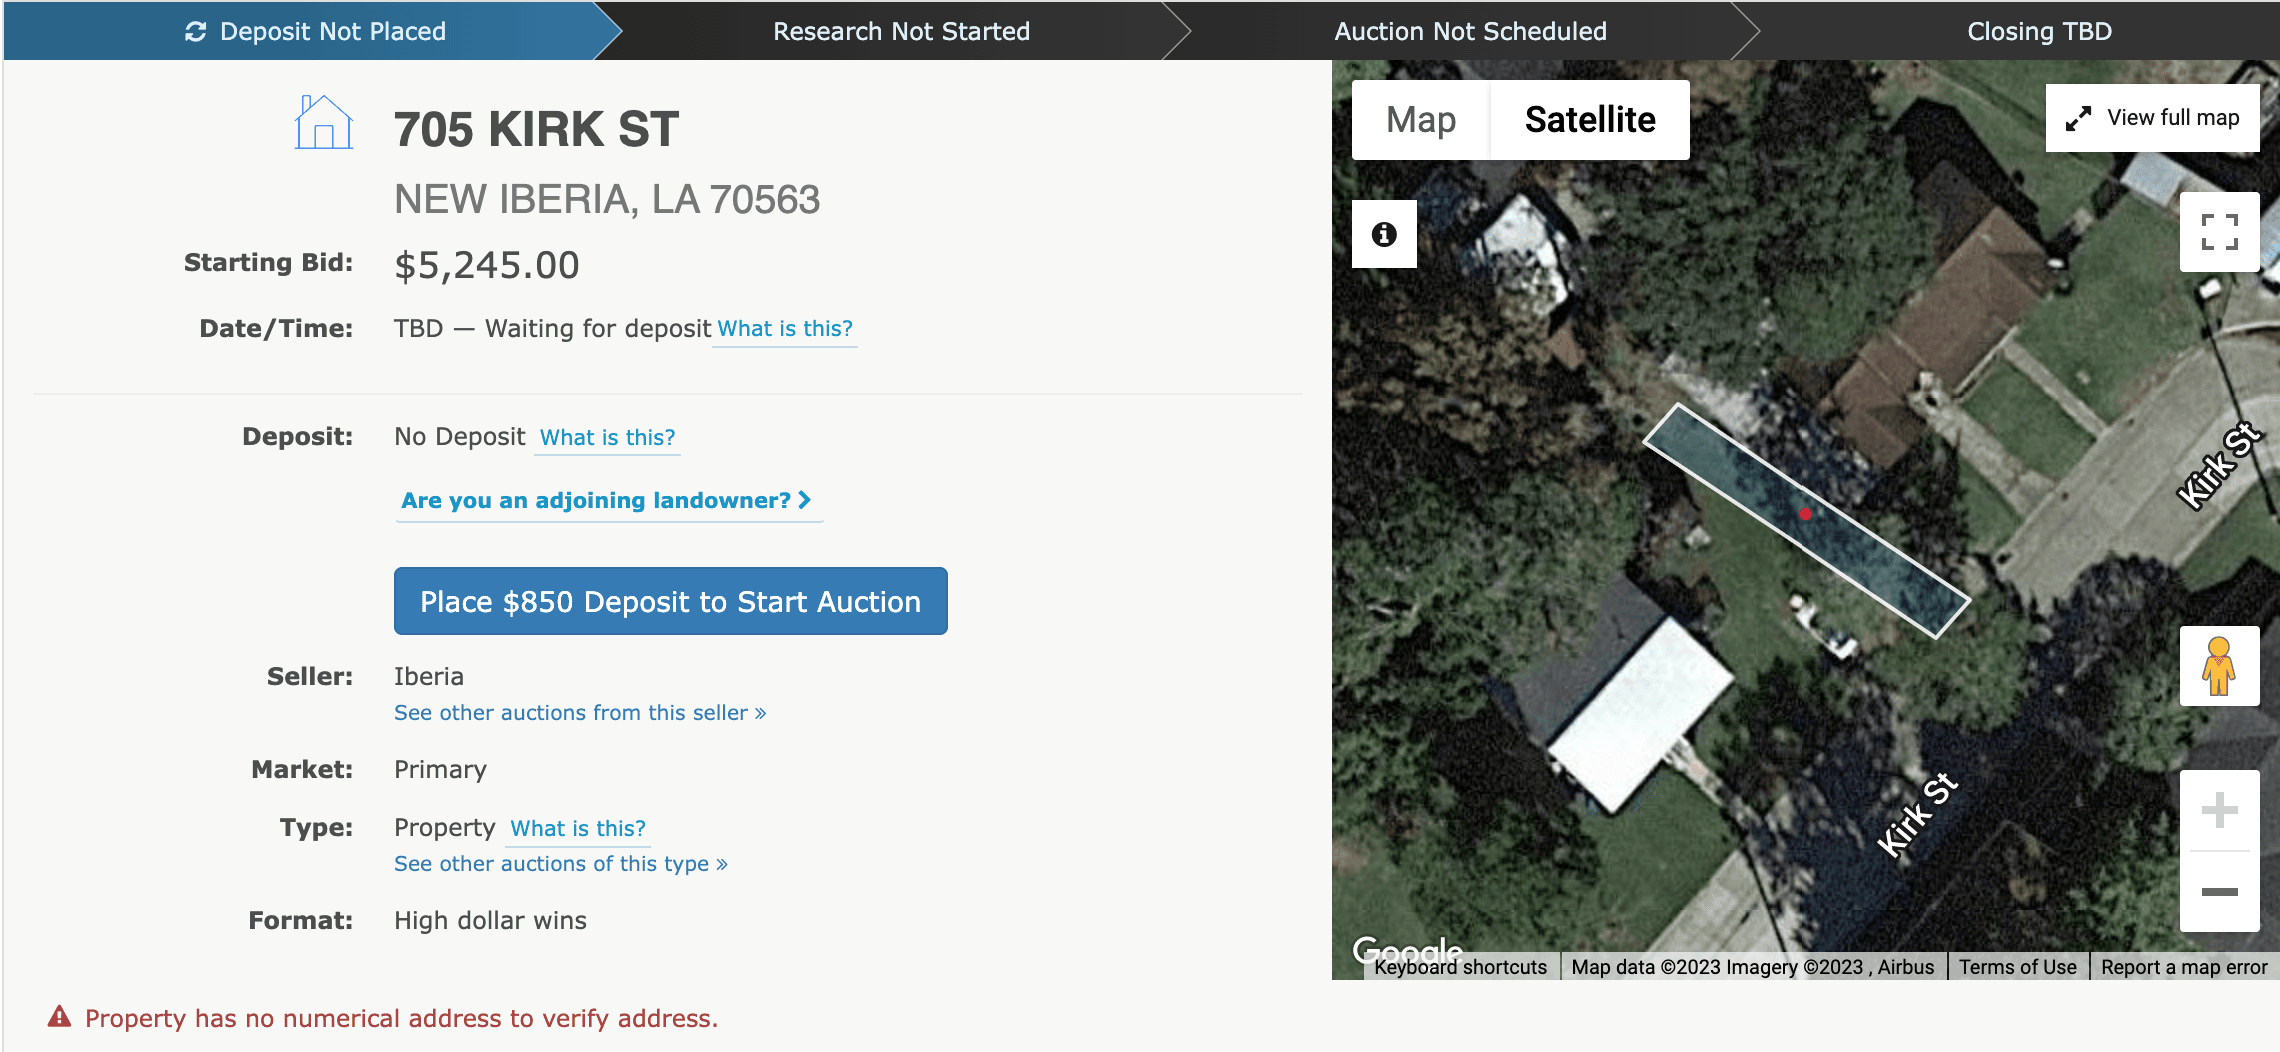Image resolution: width=2280 pixels, height=1052 pixels.
Task: See other auctions from this seller
Action: click(x=579, y=712)
